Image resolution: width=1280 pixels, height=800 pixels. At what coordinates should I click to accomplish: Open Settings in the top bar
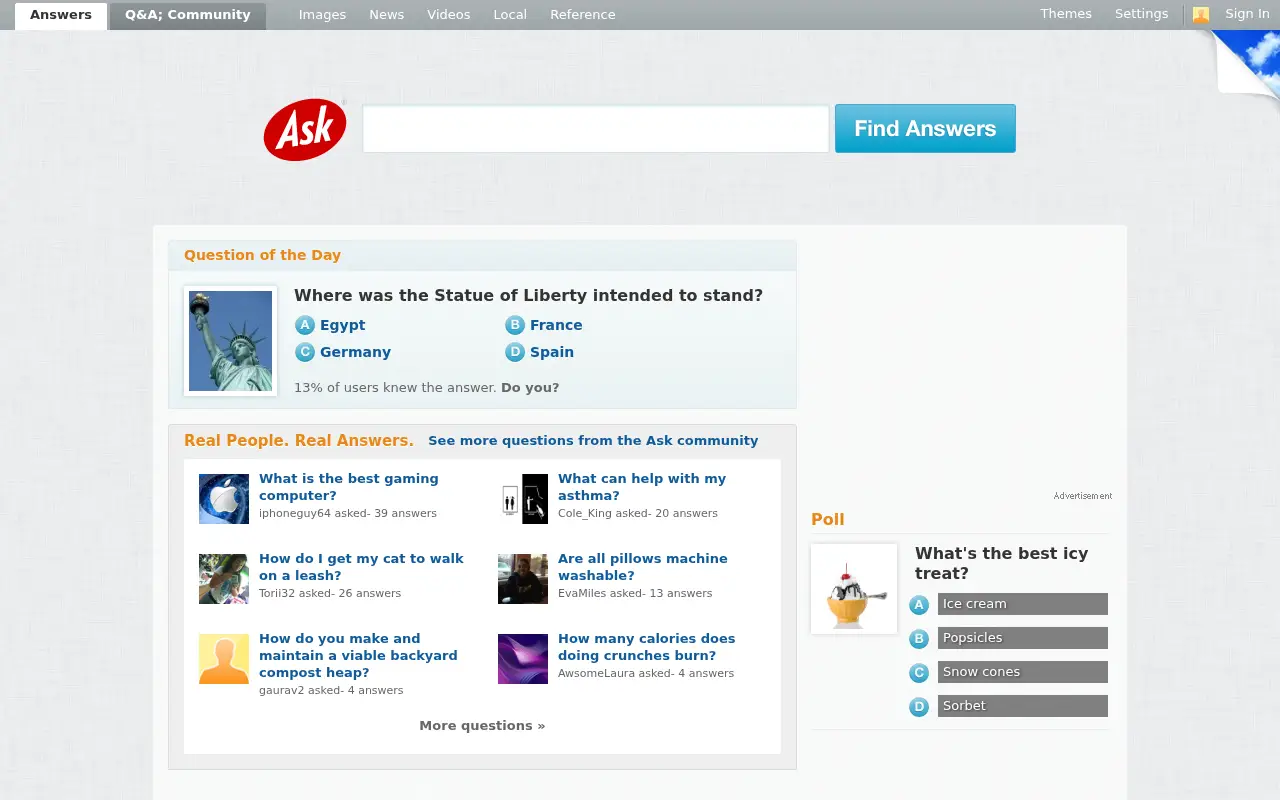[1141, 14]
